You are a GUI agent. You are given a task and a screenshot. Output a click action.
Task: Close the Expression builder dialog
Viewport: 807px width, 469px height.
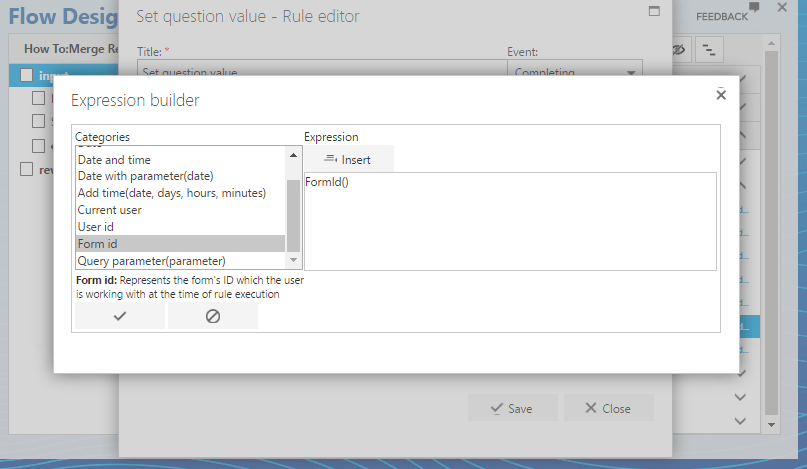point(721,95)
